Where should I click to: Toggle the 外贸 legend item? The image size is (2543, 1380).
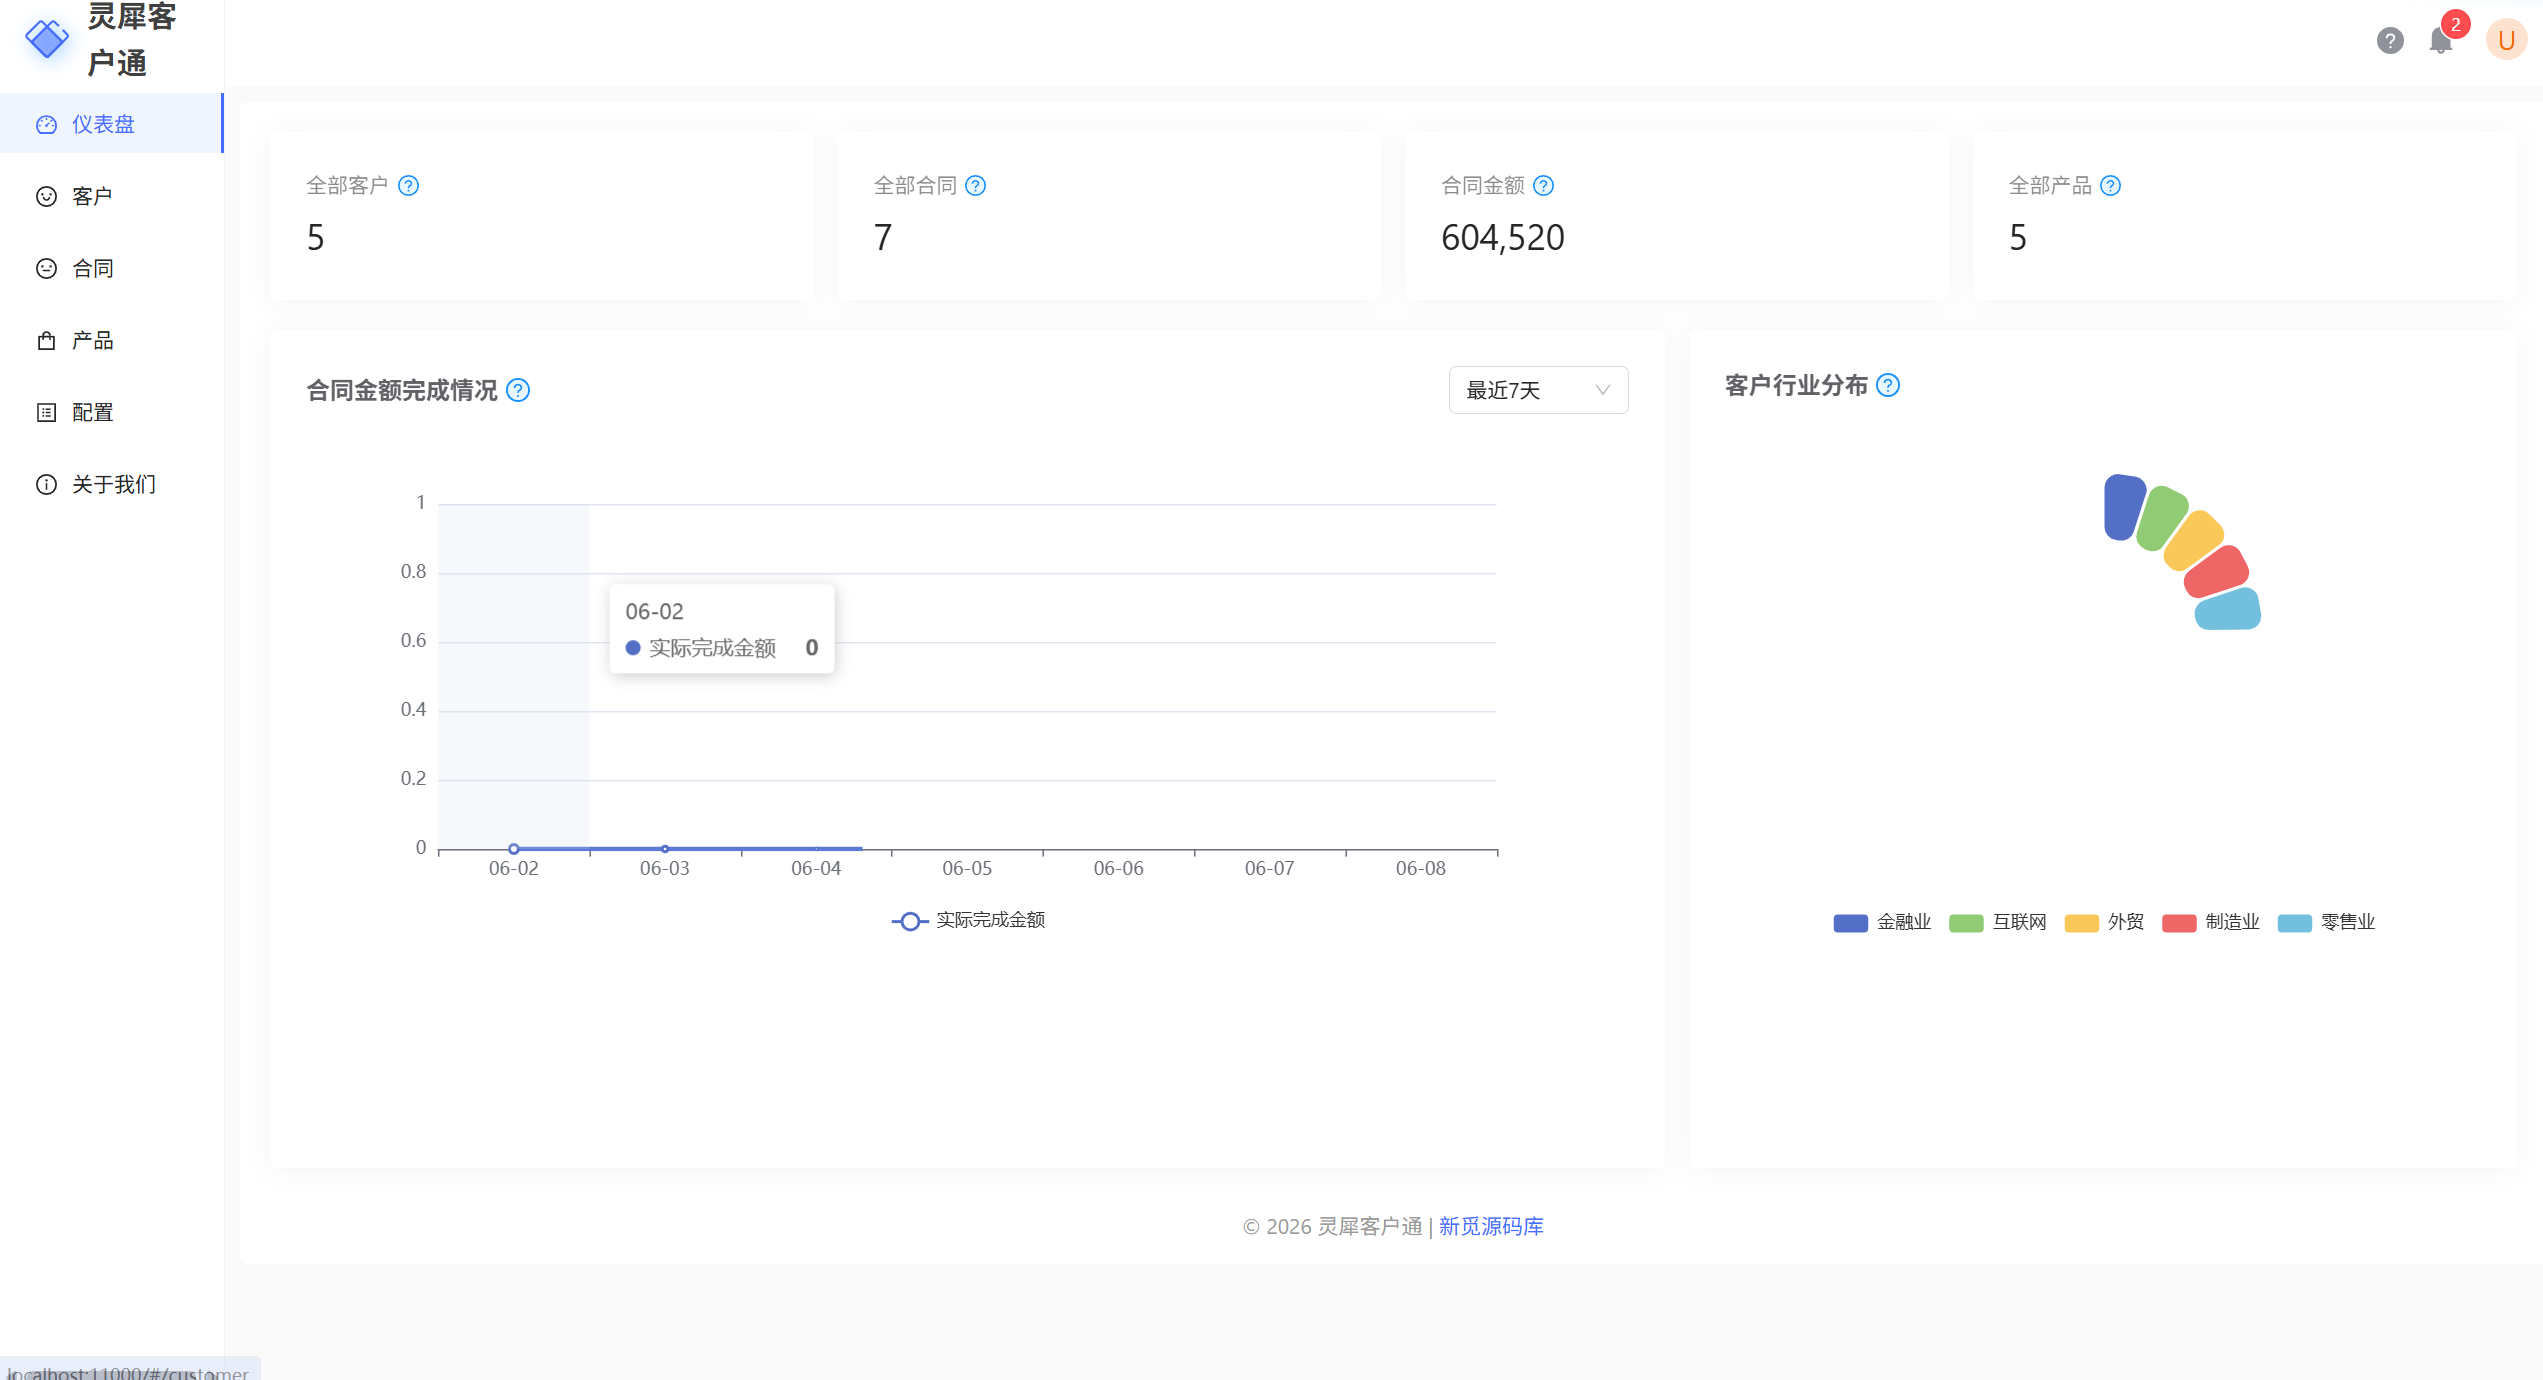tap(2105, 922)
